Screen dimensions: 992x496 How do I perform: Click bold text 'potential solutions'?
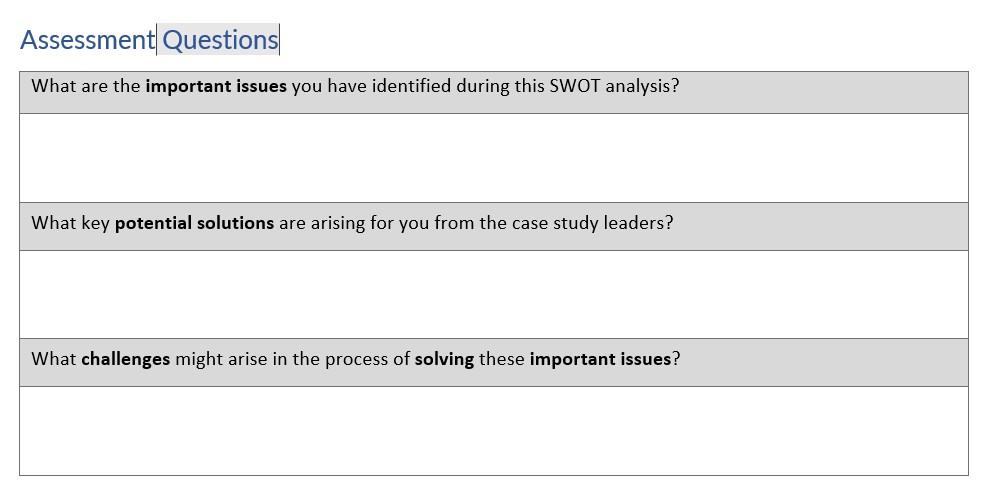tap(194, 223)
